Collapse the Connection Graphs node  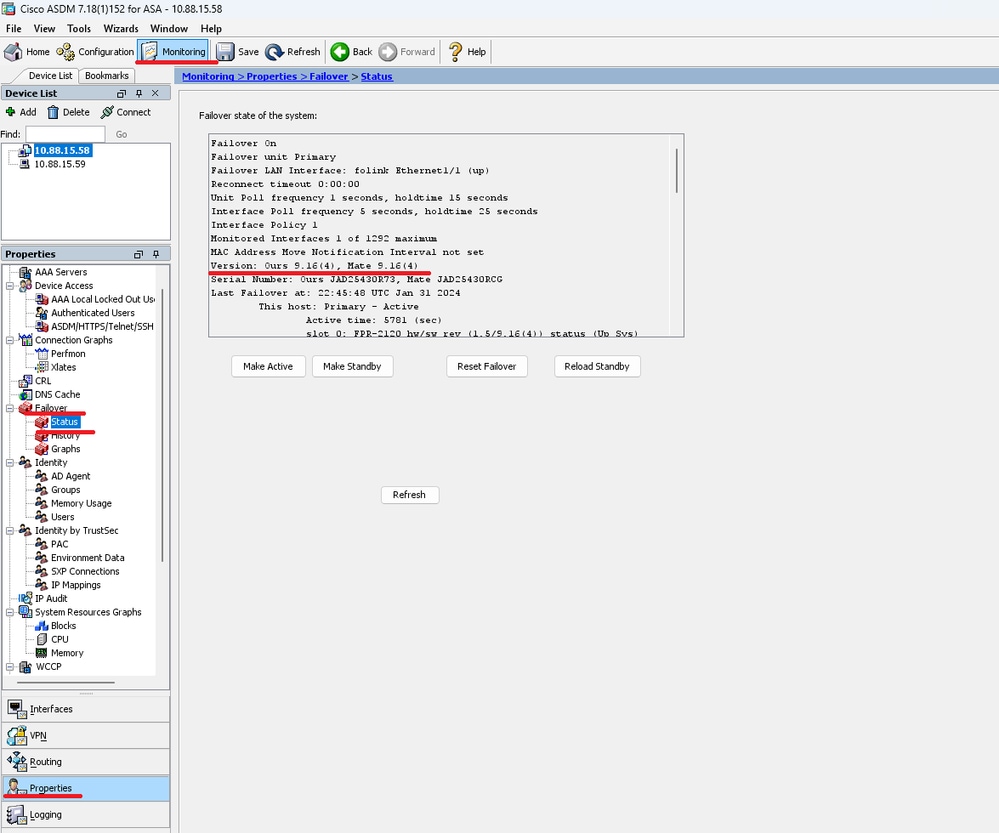pos(10,340)
